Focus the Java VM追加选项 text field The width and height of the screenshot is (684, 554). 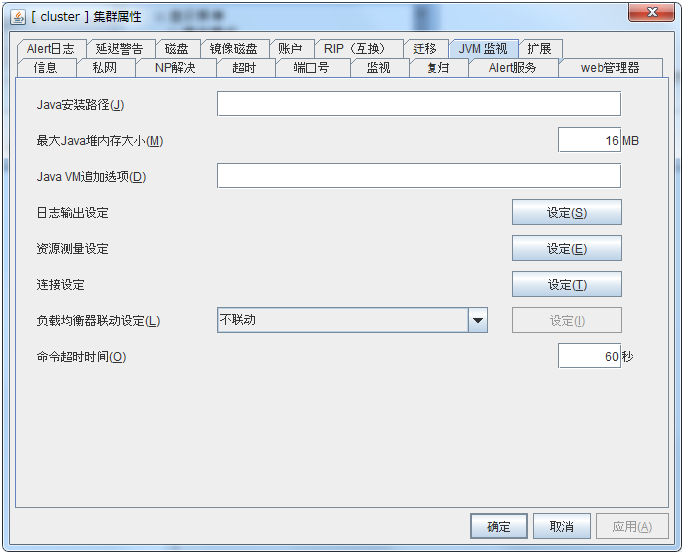pos(419,176)
